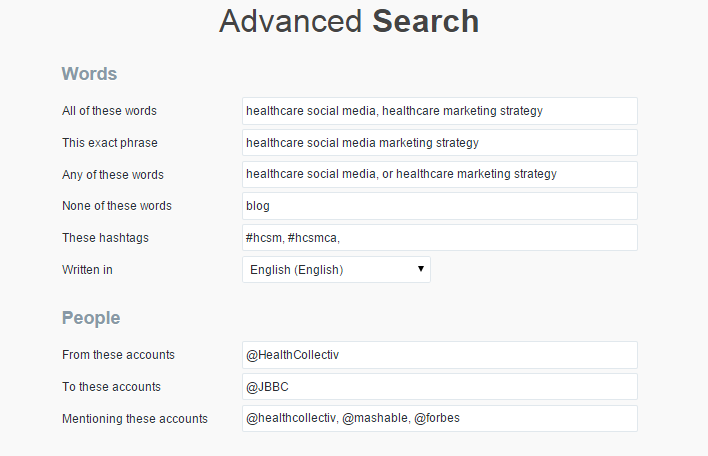Viewport: 708px width, 456px height.
Task: Select the 'Any of these words' input
Action: tap(439, 174)
